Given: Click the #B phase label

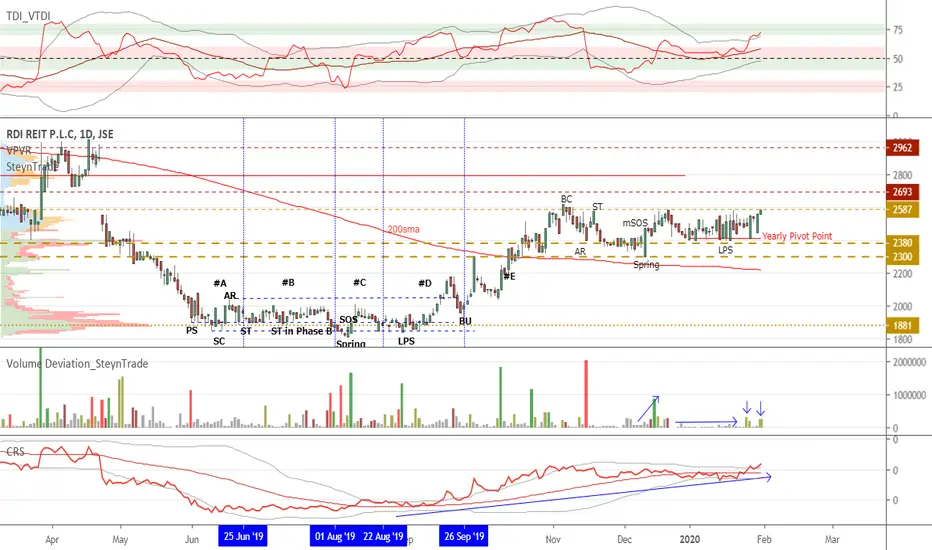Looking at the screenshot, I should click(288, 282).
